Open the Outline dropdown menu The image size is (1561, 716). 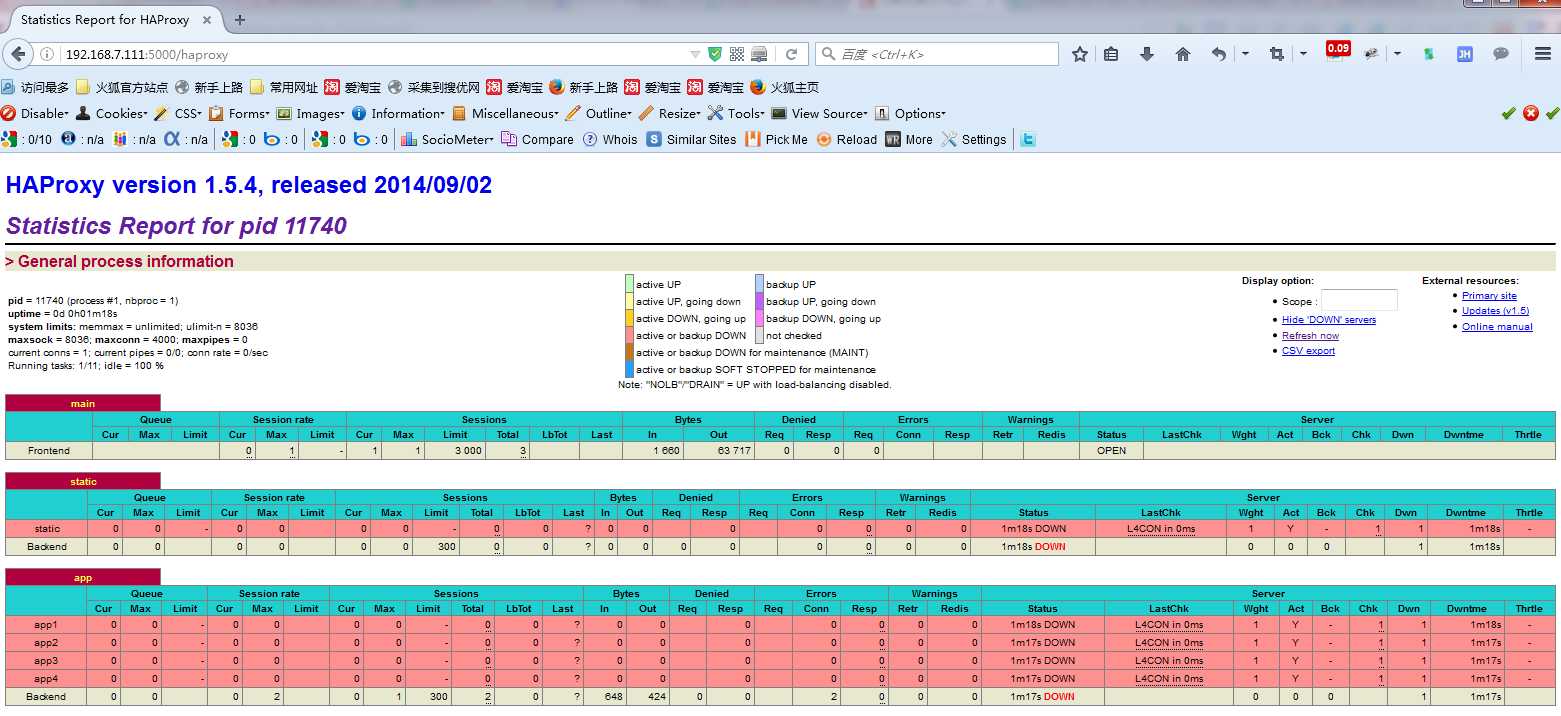[x=598, y=113]
